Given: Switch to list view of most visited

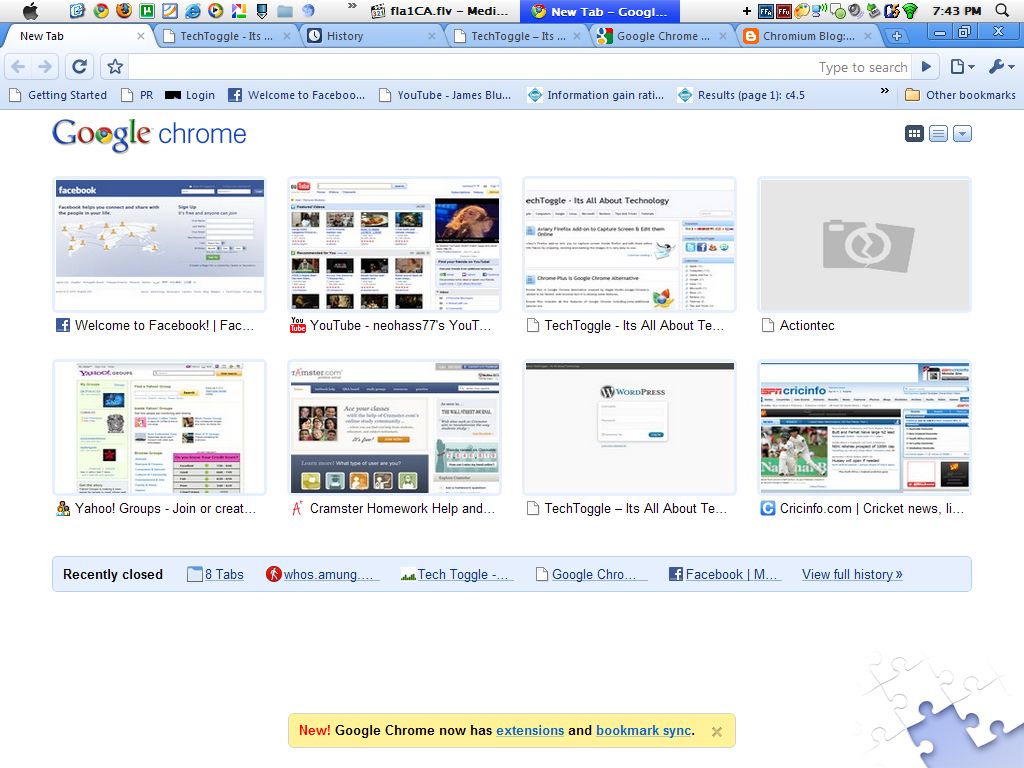Looking at the screenshot, I should 938,134.
